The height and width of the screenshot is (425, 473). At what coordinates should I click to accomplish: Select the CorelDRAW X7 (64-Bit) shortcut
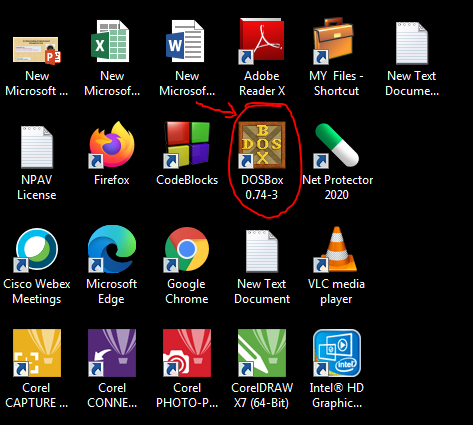tap(262, 353)
